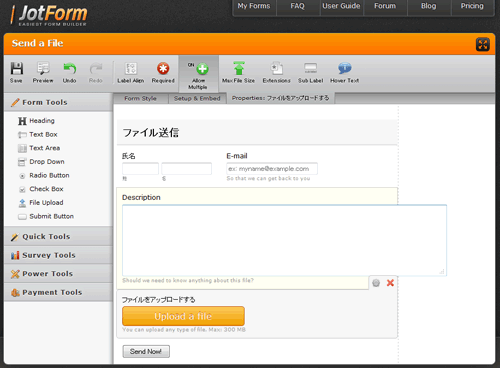Open the FAQ page
The height and width of the screenshot is (368, 500).
[x=298, y=6]
